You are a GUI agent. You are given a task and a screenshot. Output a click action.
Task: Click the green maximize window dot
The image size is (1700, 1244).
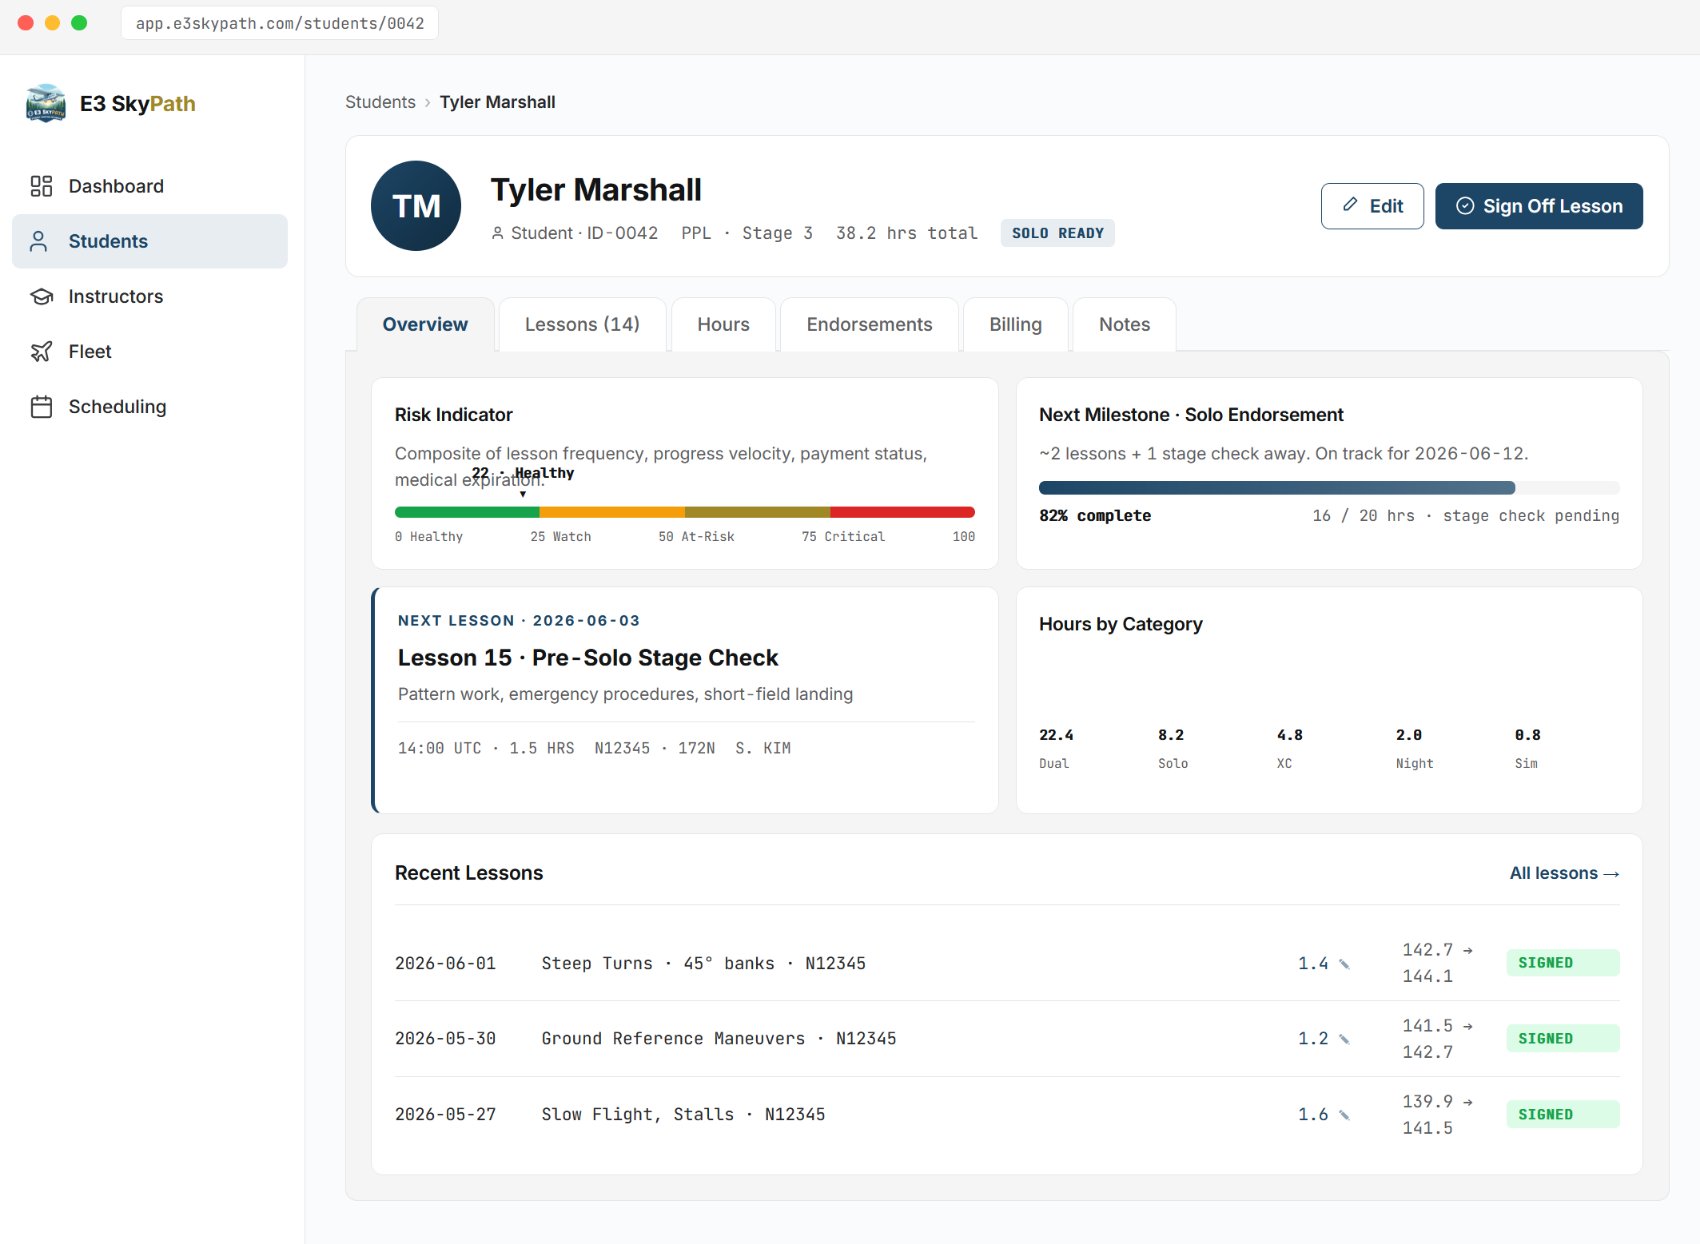[79, 23]
